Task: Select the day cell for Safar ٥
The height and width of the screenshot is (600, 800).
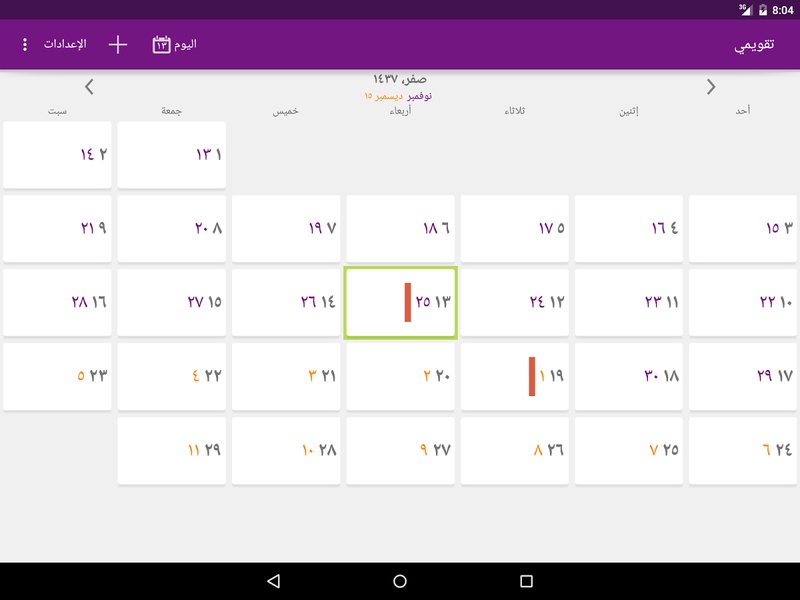Action: click(514, 229)
